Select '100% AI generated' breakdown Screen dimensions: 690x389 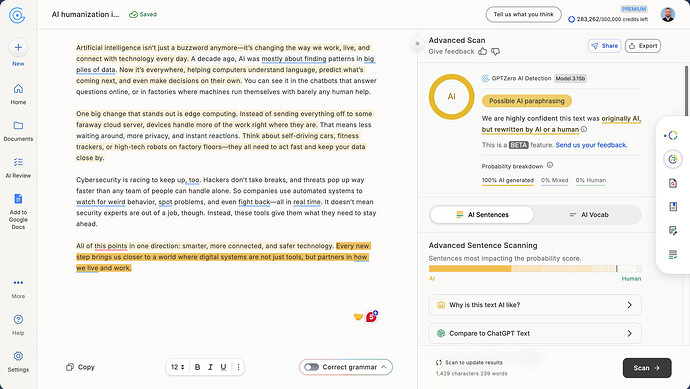508,180
